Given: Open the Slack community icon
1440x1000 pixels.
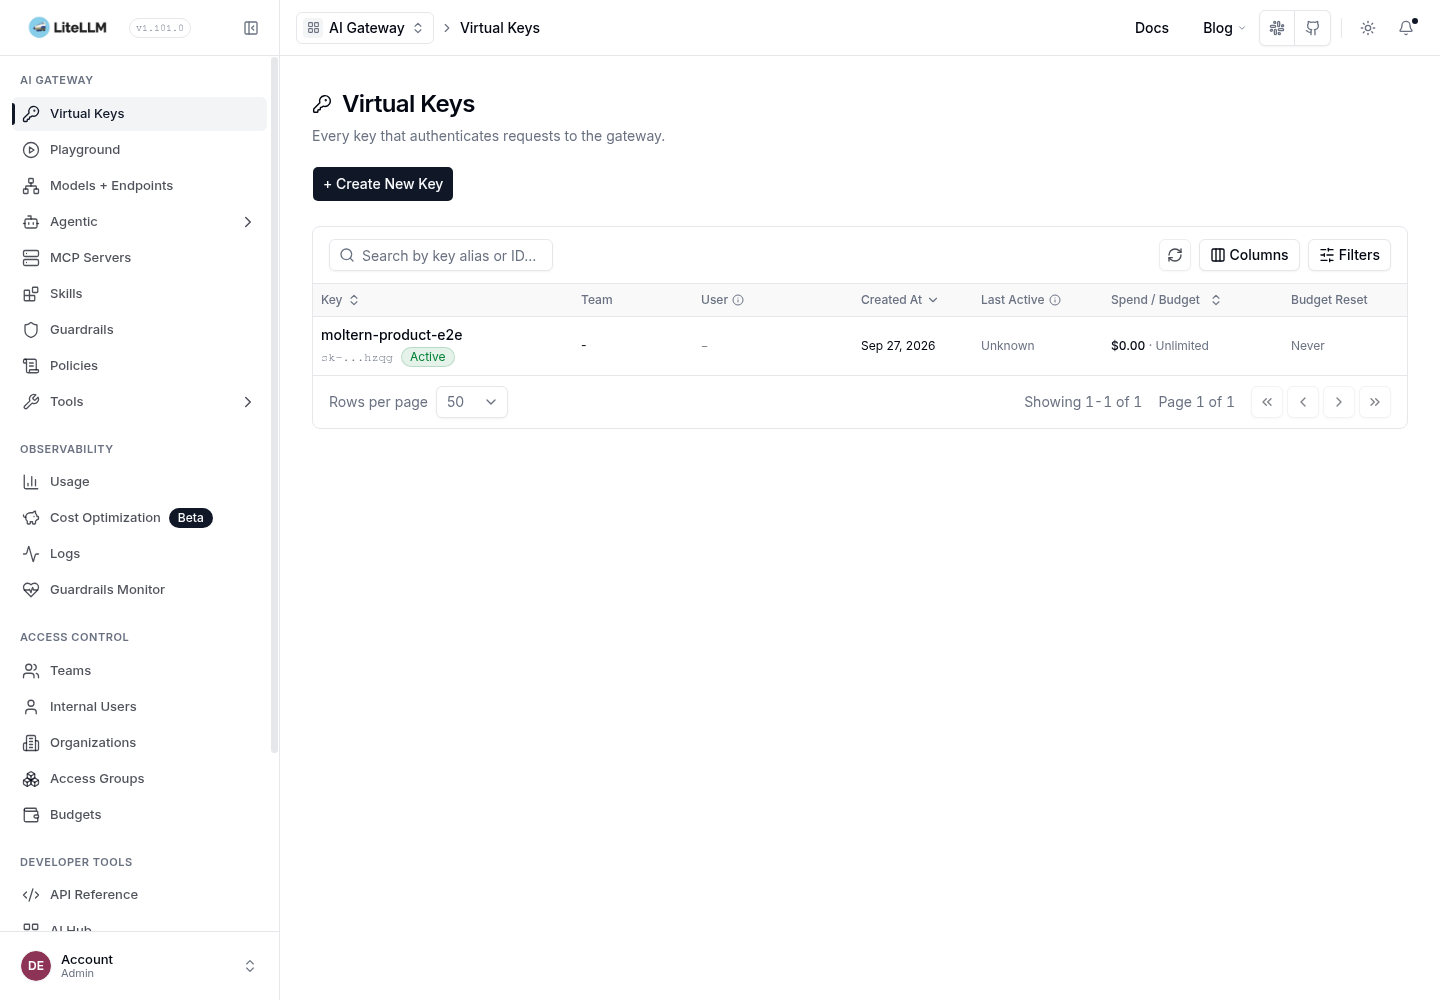Looking at the screenshot, I should tap(1277, 28).
